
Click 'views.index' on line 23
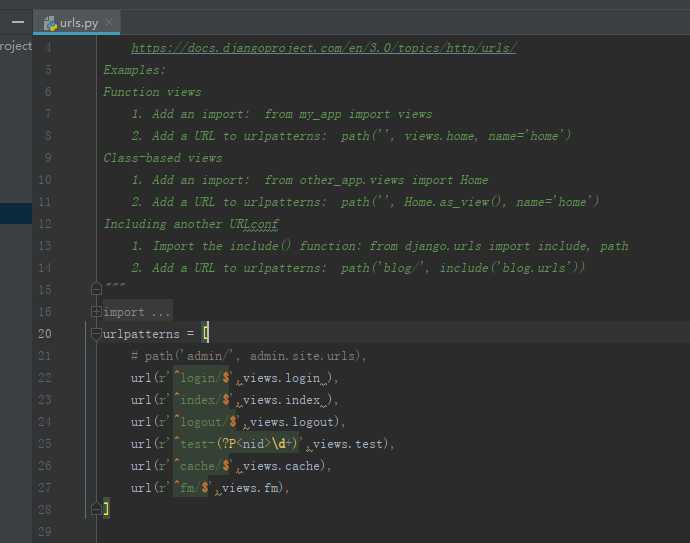[282, 400]
